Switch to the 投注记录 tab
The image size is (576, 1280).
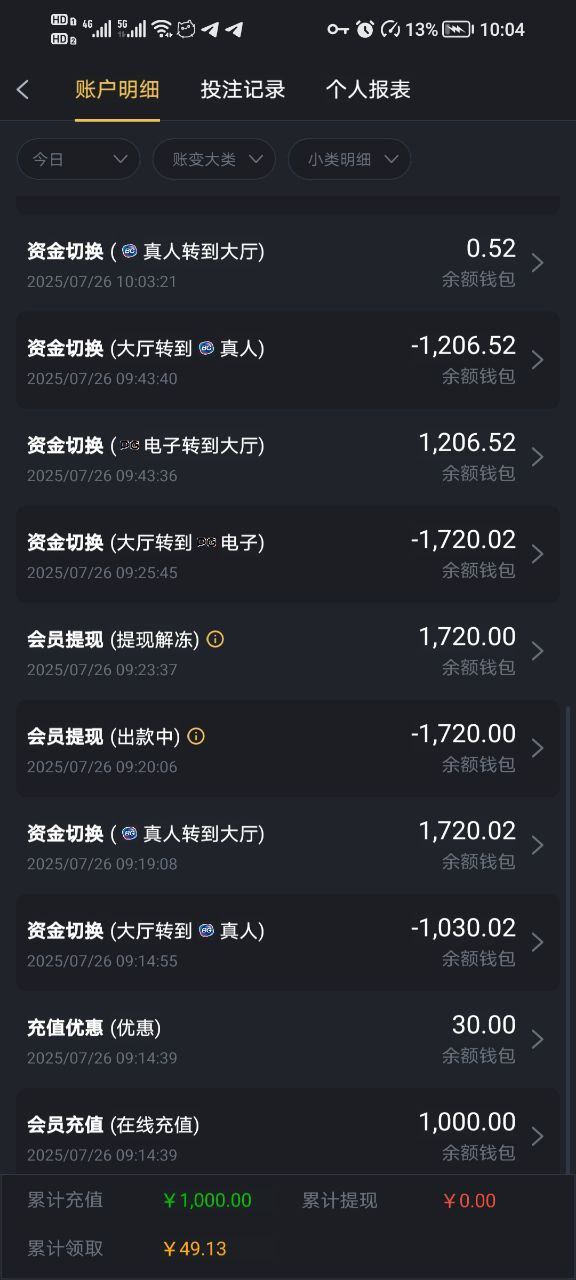243,89
